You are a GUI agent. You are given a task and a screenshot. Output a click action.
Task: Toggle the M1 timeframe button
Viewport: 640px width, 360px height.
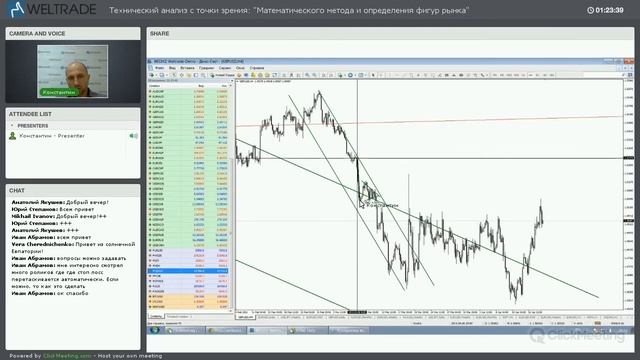pyautogui.click(x=494, y=75)
